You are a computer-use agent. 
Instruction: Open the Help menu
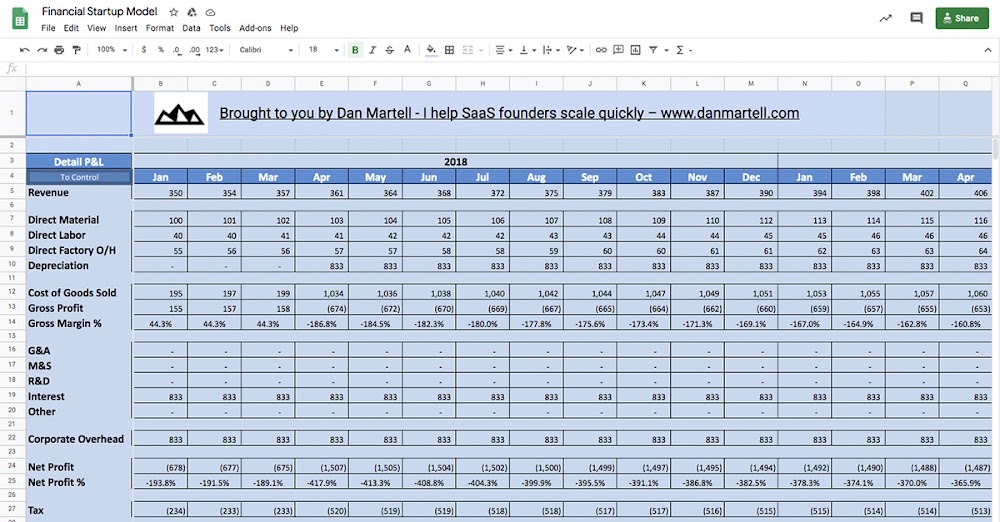289,28
